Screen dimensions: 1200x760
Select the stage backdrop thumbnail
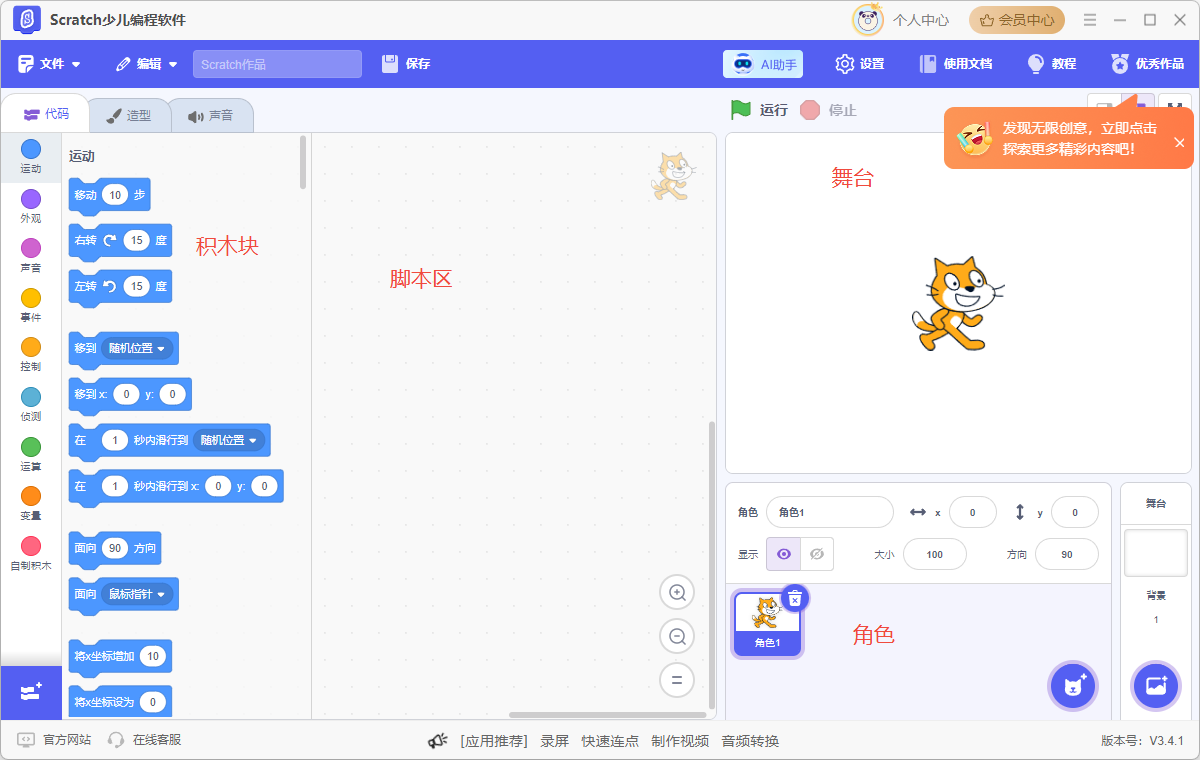[x=1156, y=553]
